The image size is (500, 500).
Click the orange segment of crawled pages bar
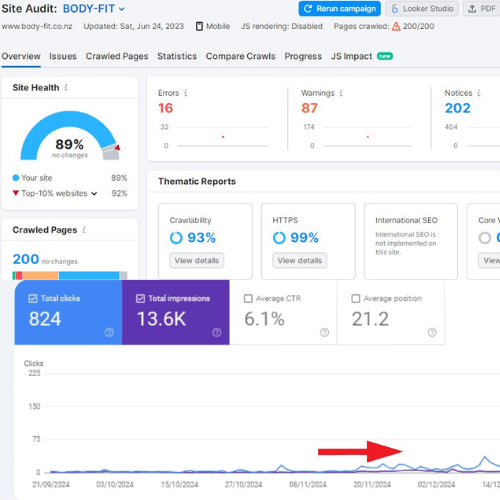[x=40, y=276]
